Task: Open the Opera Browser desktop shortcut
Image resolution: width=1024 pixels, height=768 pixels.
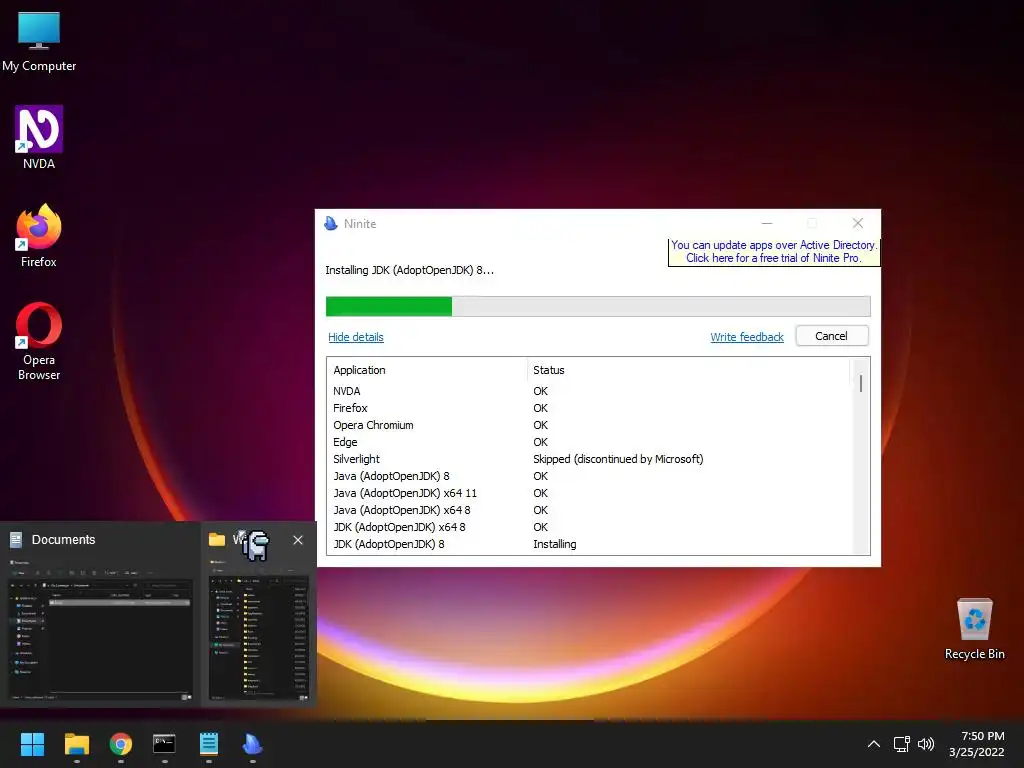Action: [39, 341]
